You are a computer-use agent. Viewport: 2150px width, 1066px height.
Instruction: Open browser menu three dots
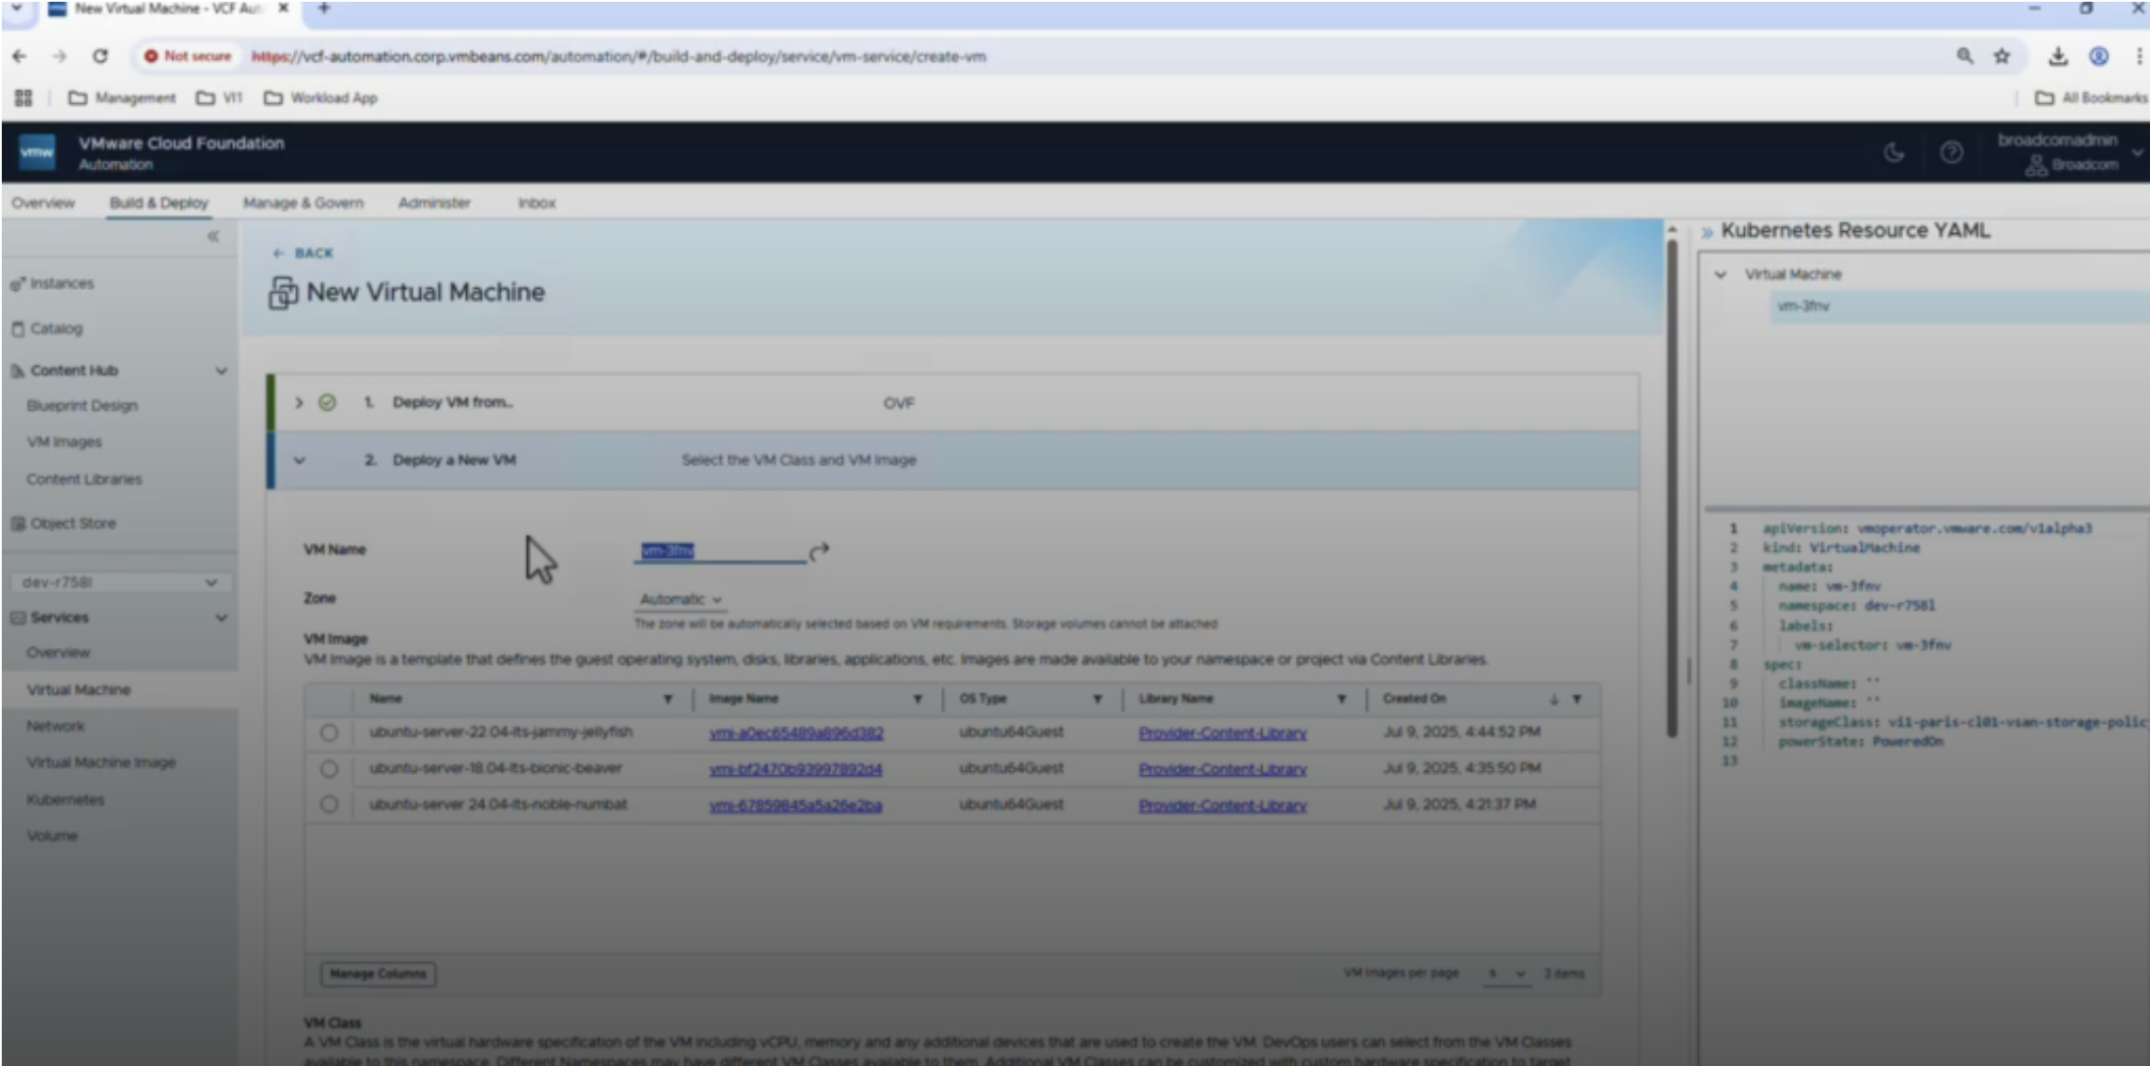(x=2138, y=56)
